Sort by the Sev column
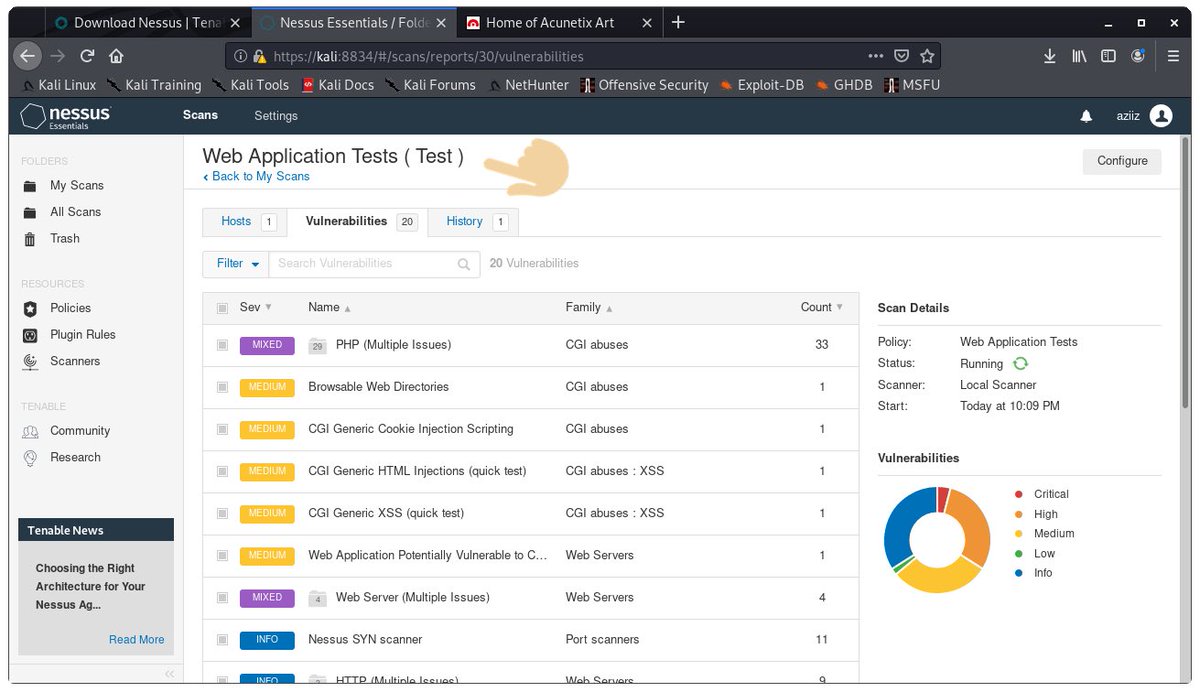Image resolution: width=1200 pixels, height=692 pixels. (x=256, y=307)
